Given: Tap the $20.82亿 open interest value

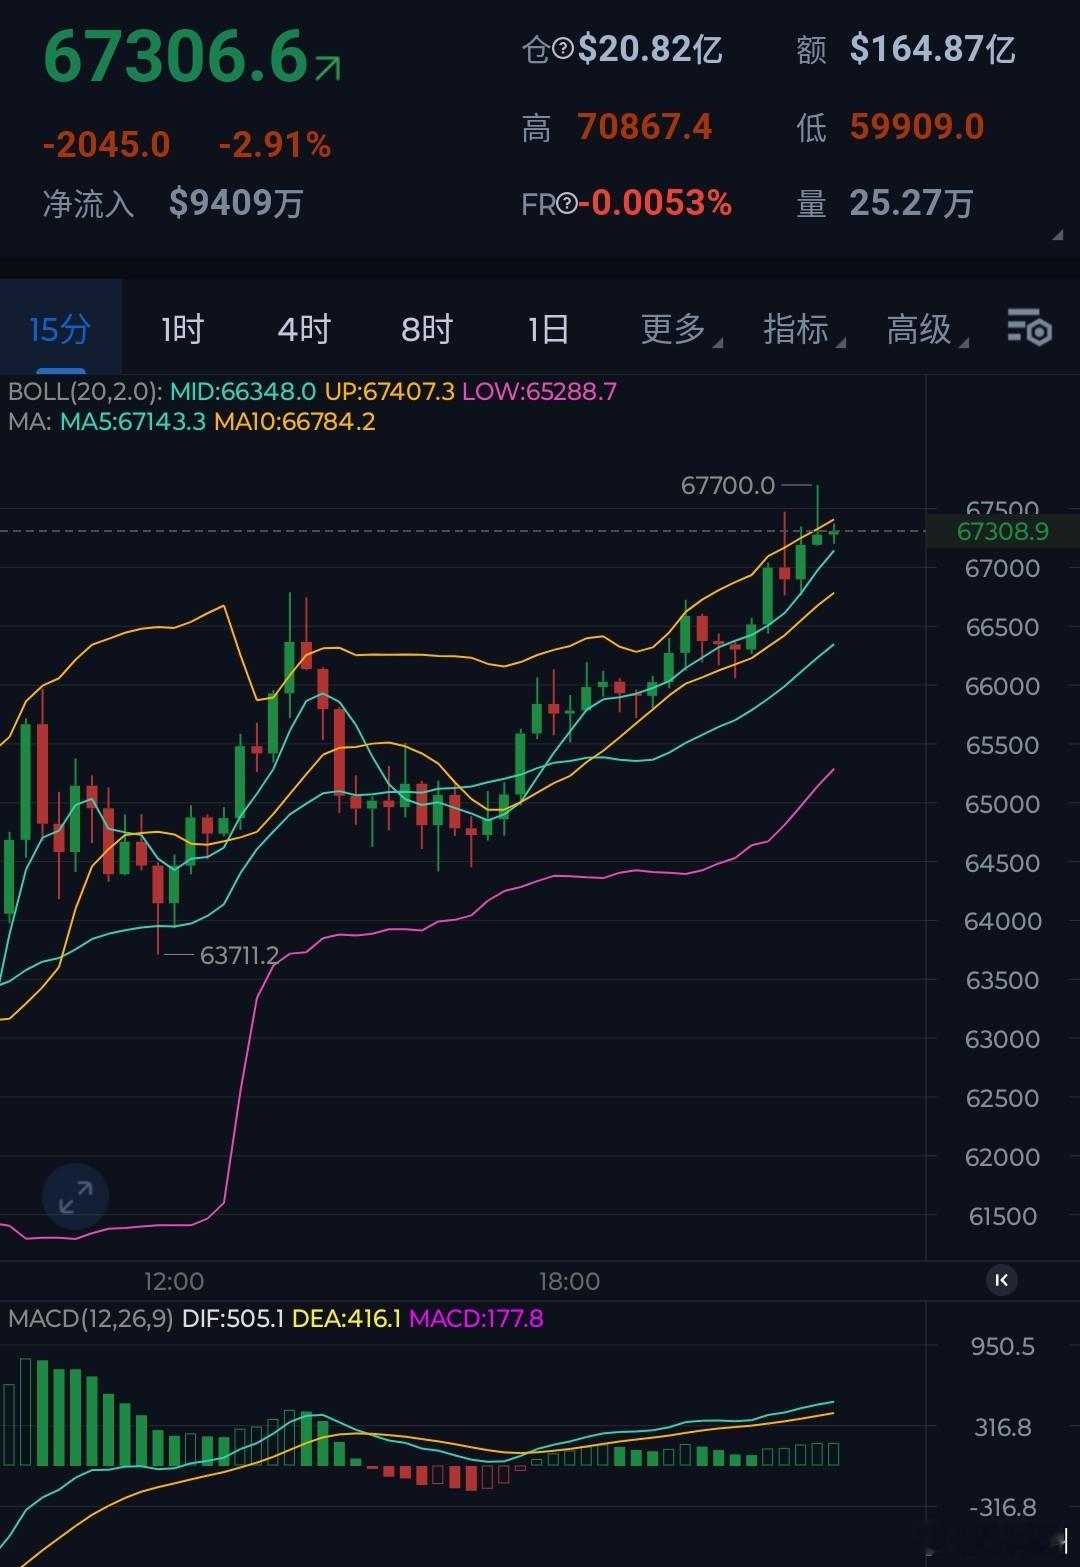Looking at the screenshot, I should coord(650,48).
